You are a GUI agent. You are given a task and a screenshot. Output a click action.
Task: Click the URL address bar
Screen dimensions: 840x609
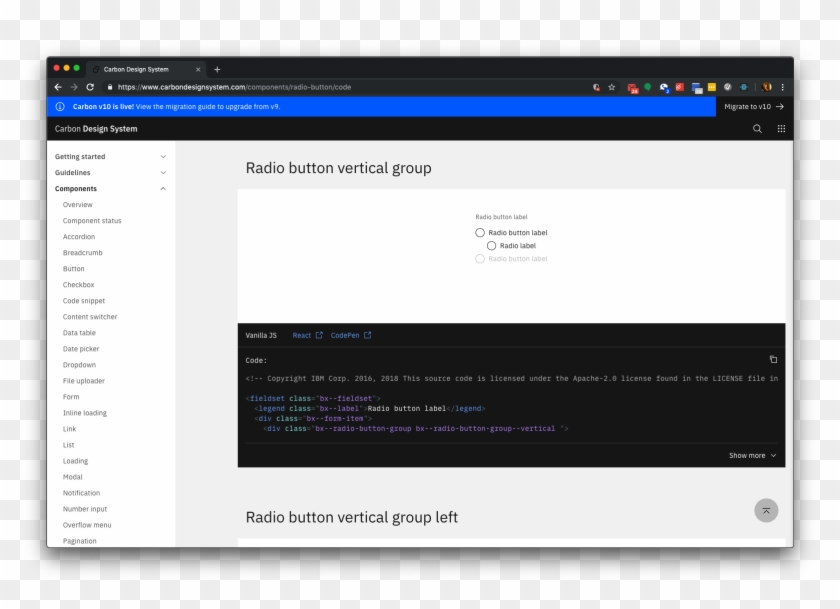(x=350, y=87)
